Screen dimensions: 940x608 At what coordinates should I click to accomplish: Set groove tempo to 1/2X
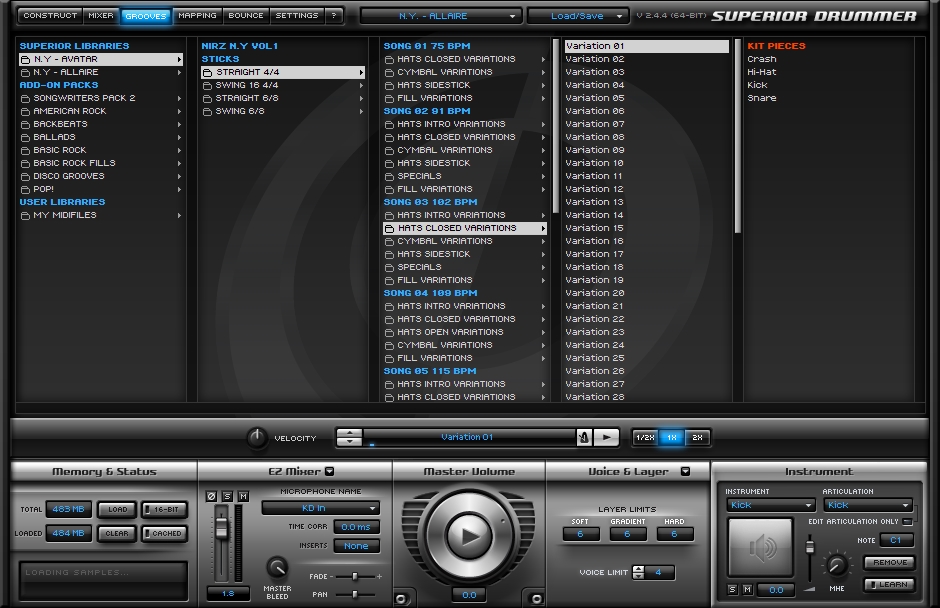click(x=645, y=438)
